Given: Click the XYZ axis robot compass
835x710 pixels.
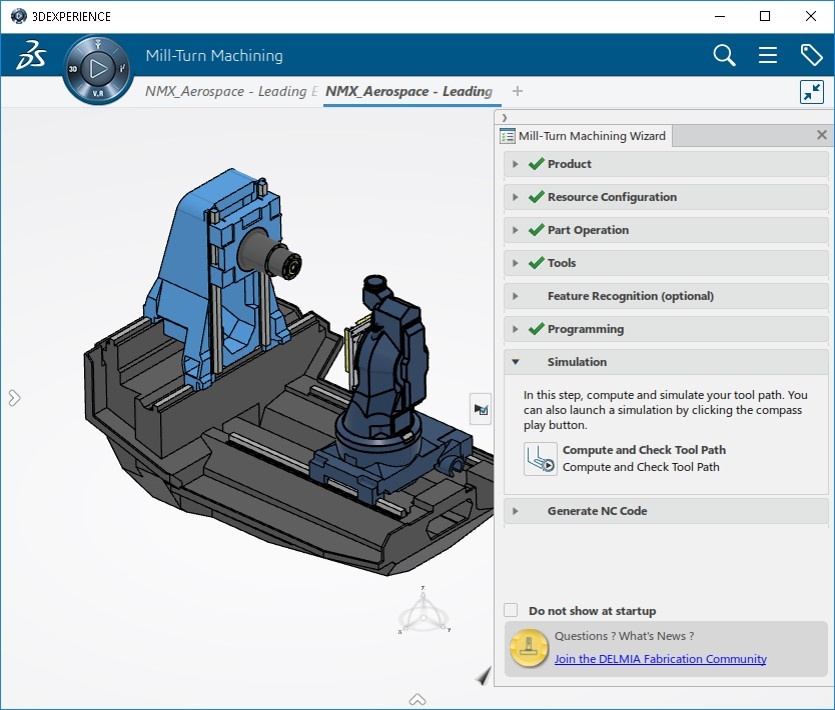Looking at the screenshot, I should click(x=424, y=610).
